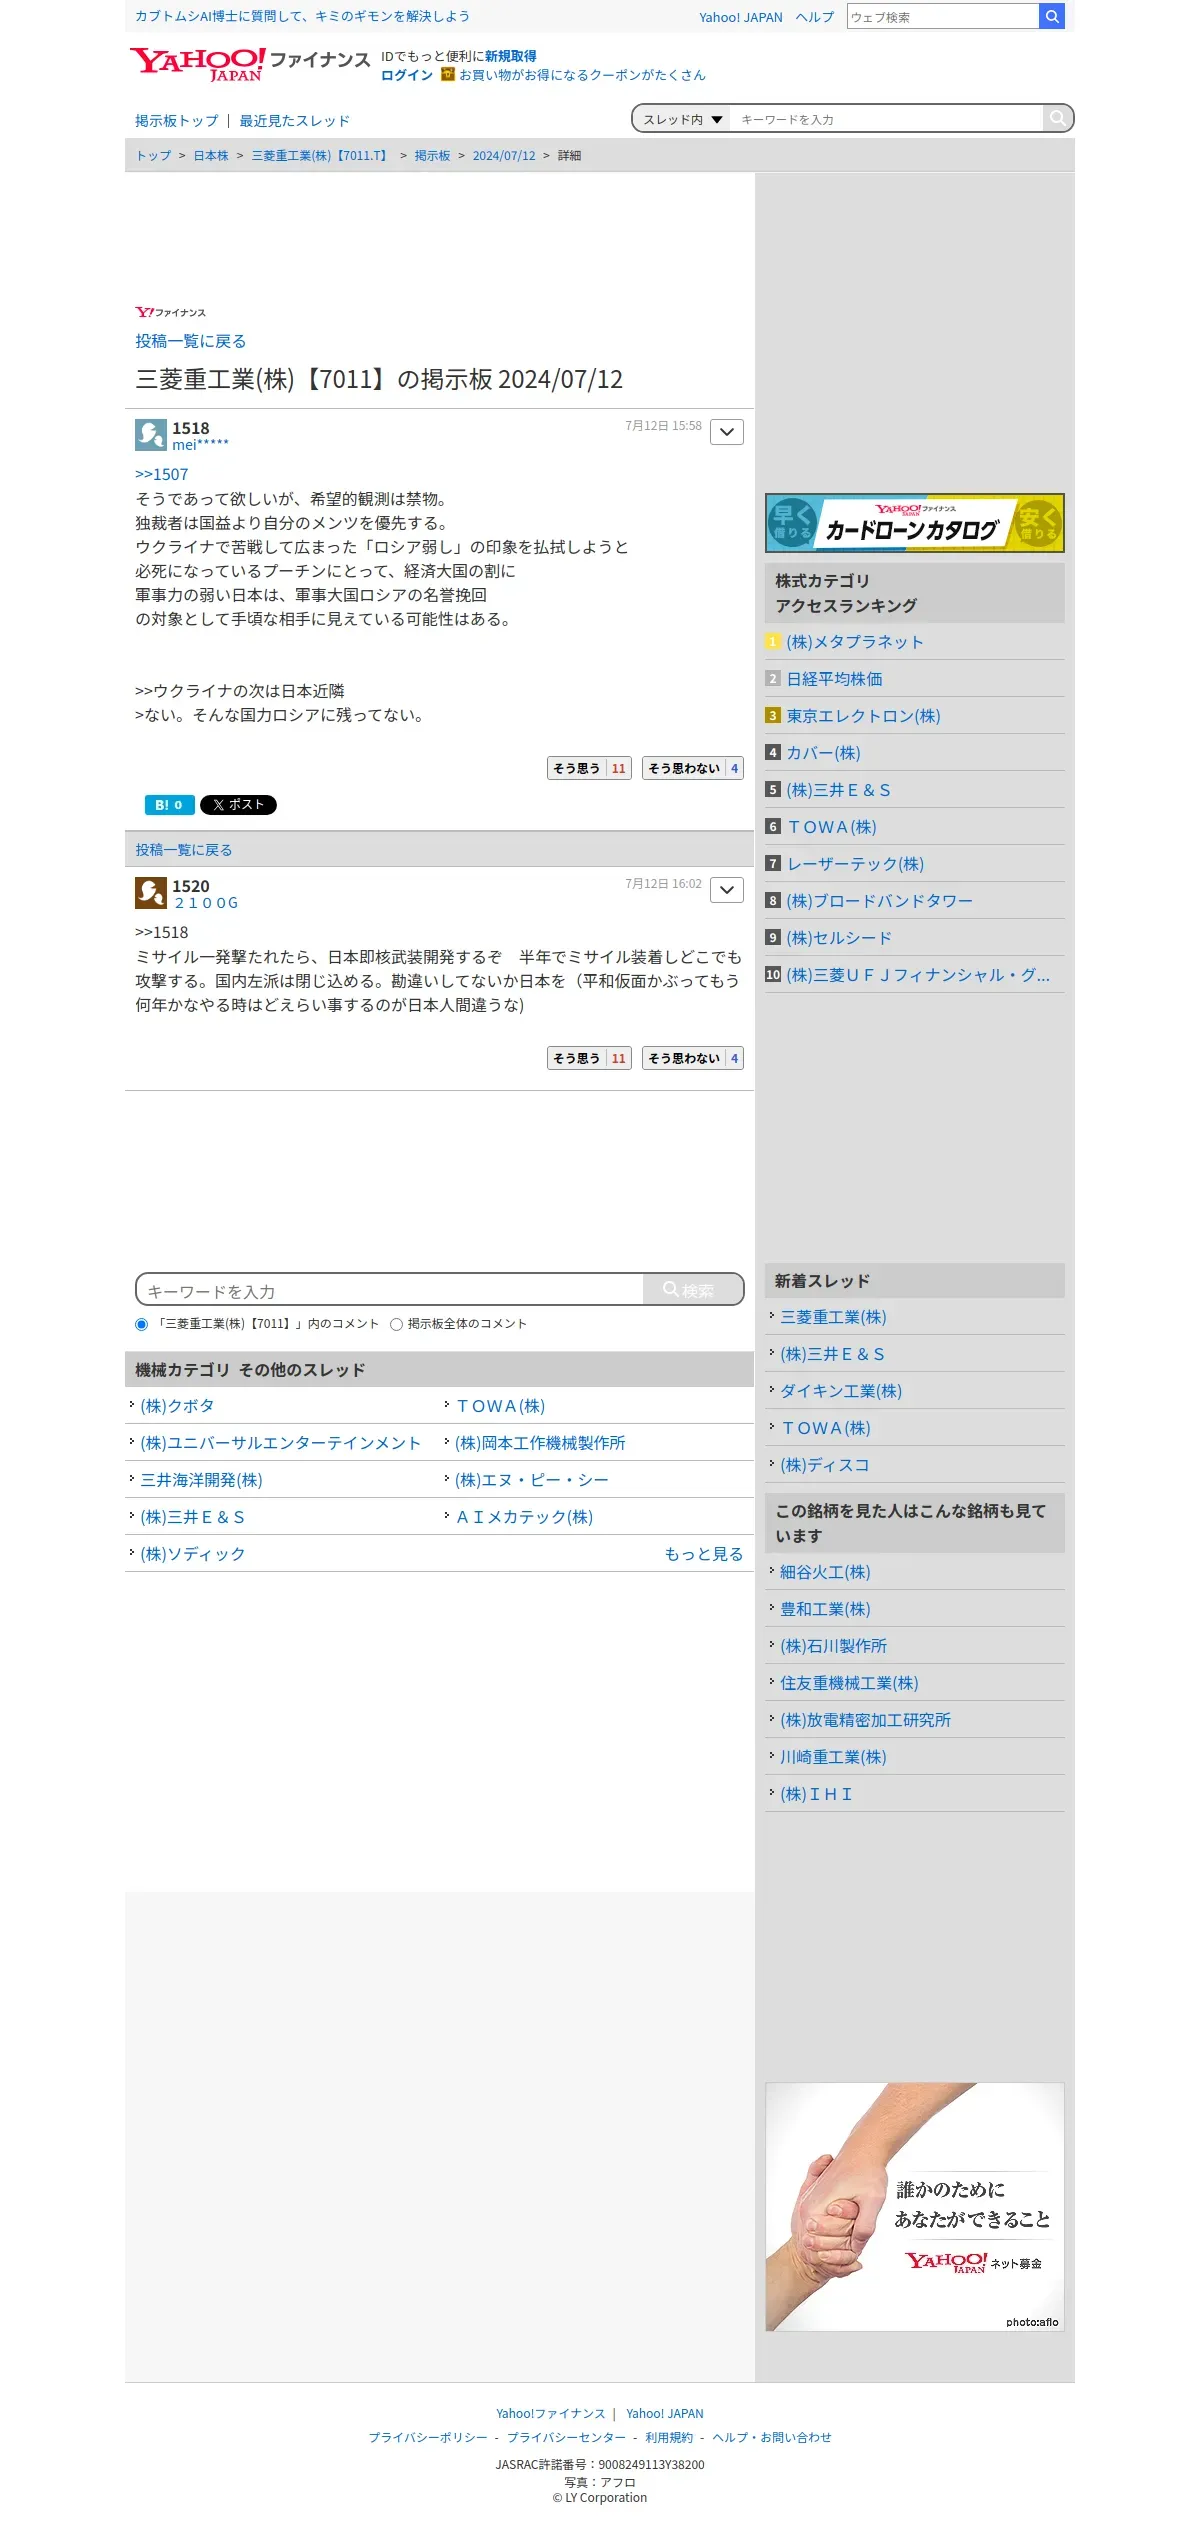Click the ネット募金 handshake banner
Screen dimensions: 1200x2527
point(915,2206)
